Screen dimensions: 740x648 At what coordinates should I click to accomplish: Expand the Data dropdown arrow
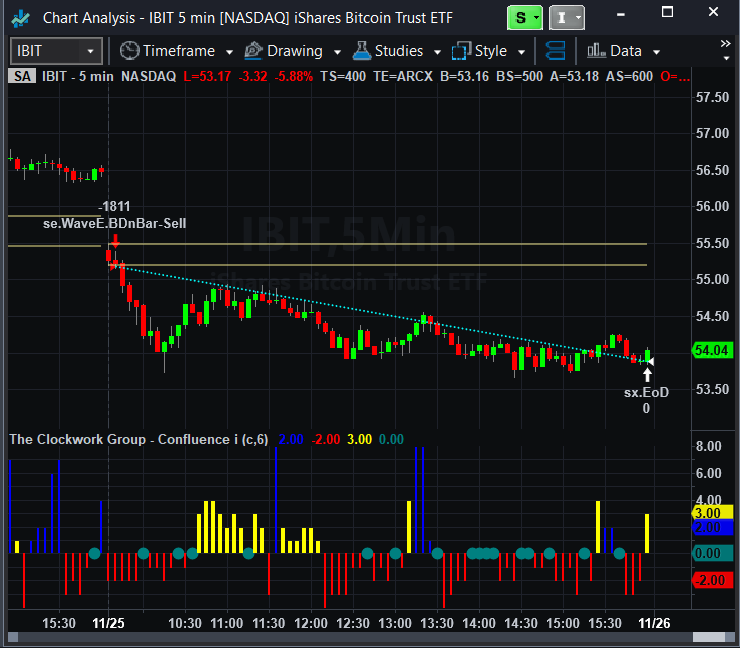(656, 52)
